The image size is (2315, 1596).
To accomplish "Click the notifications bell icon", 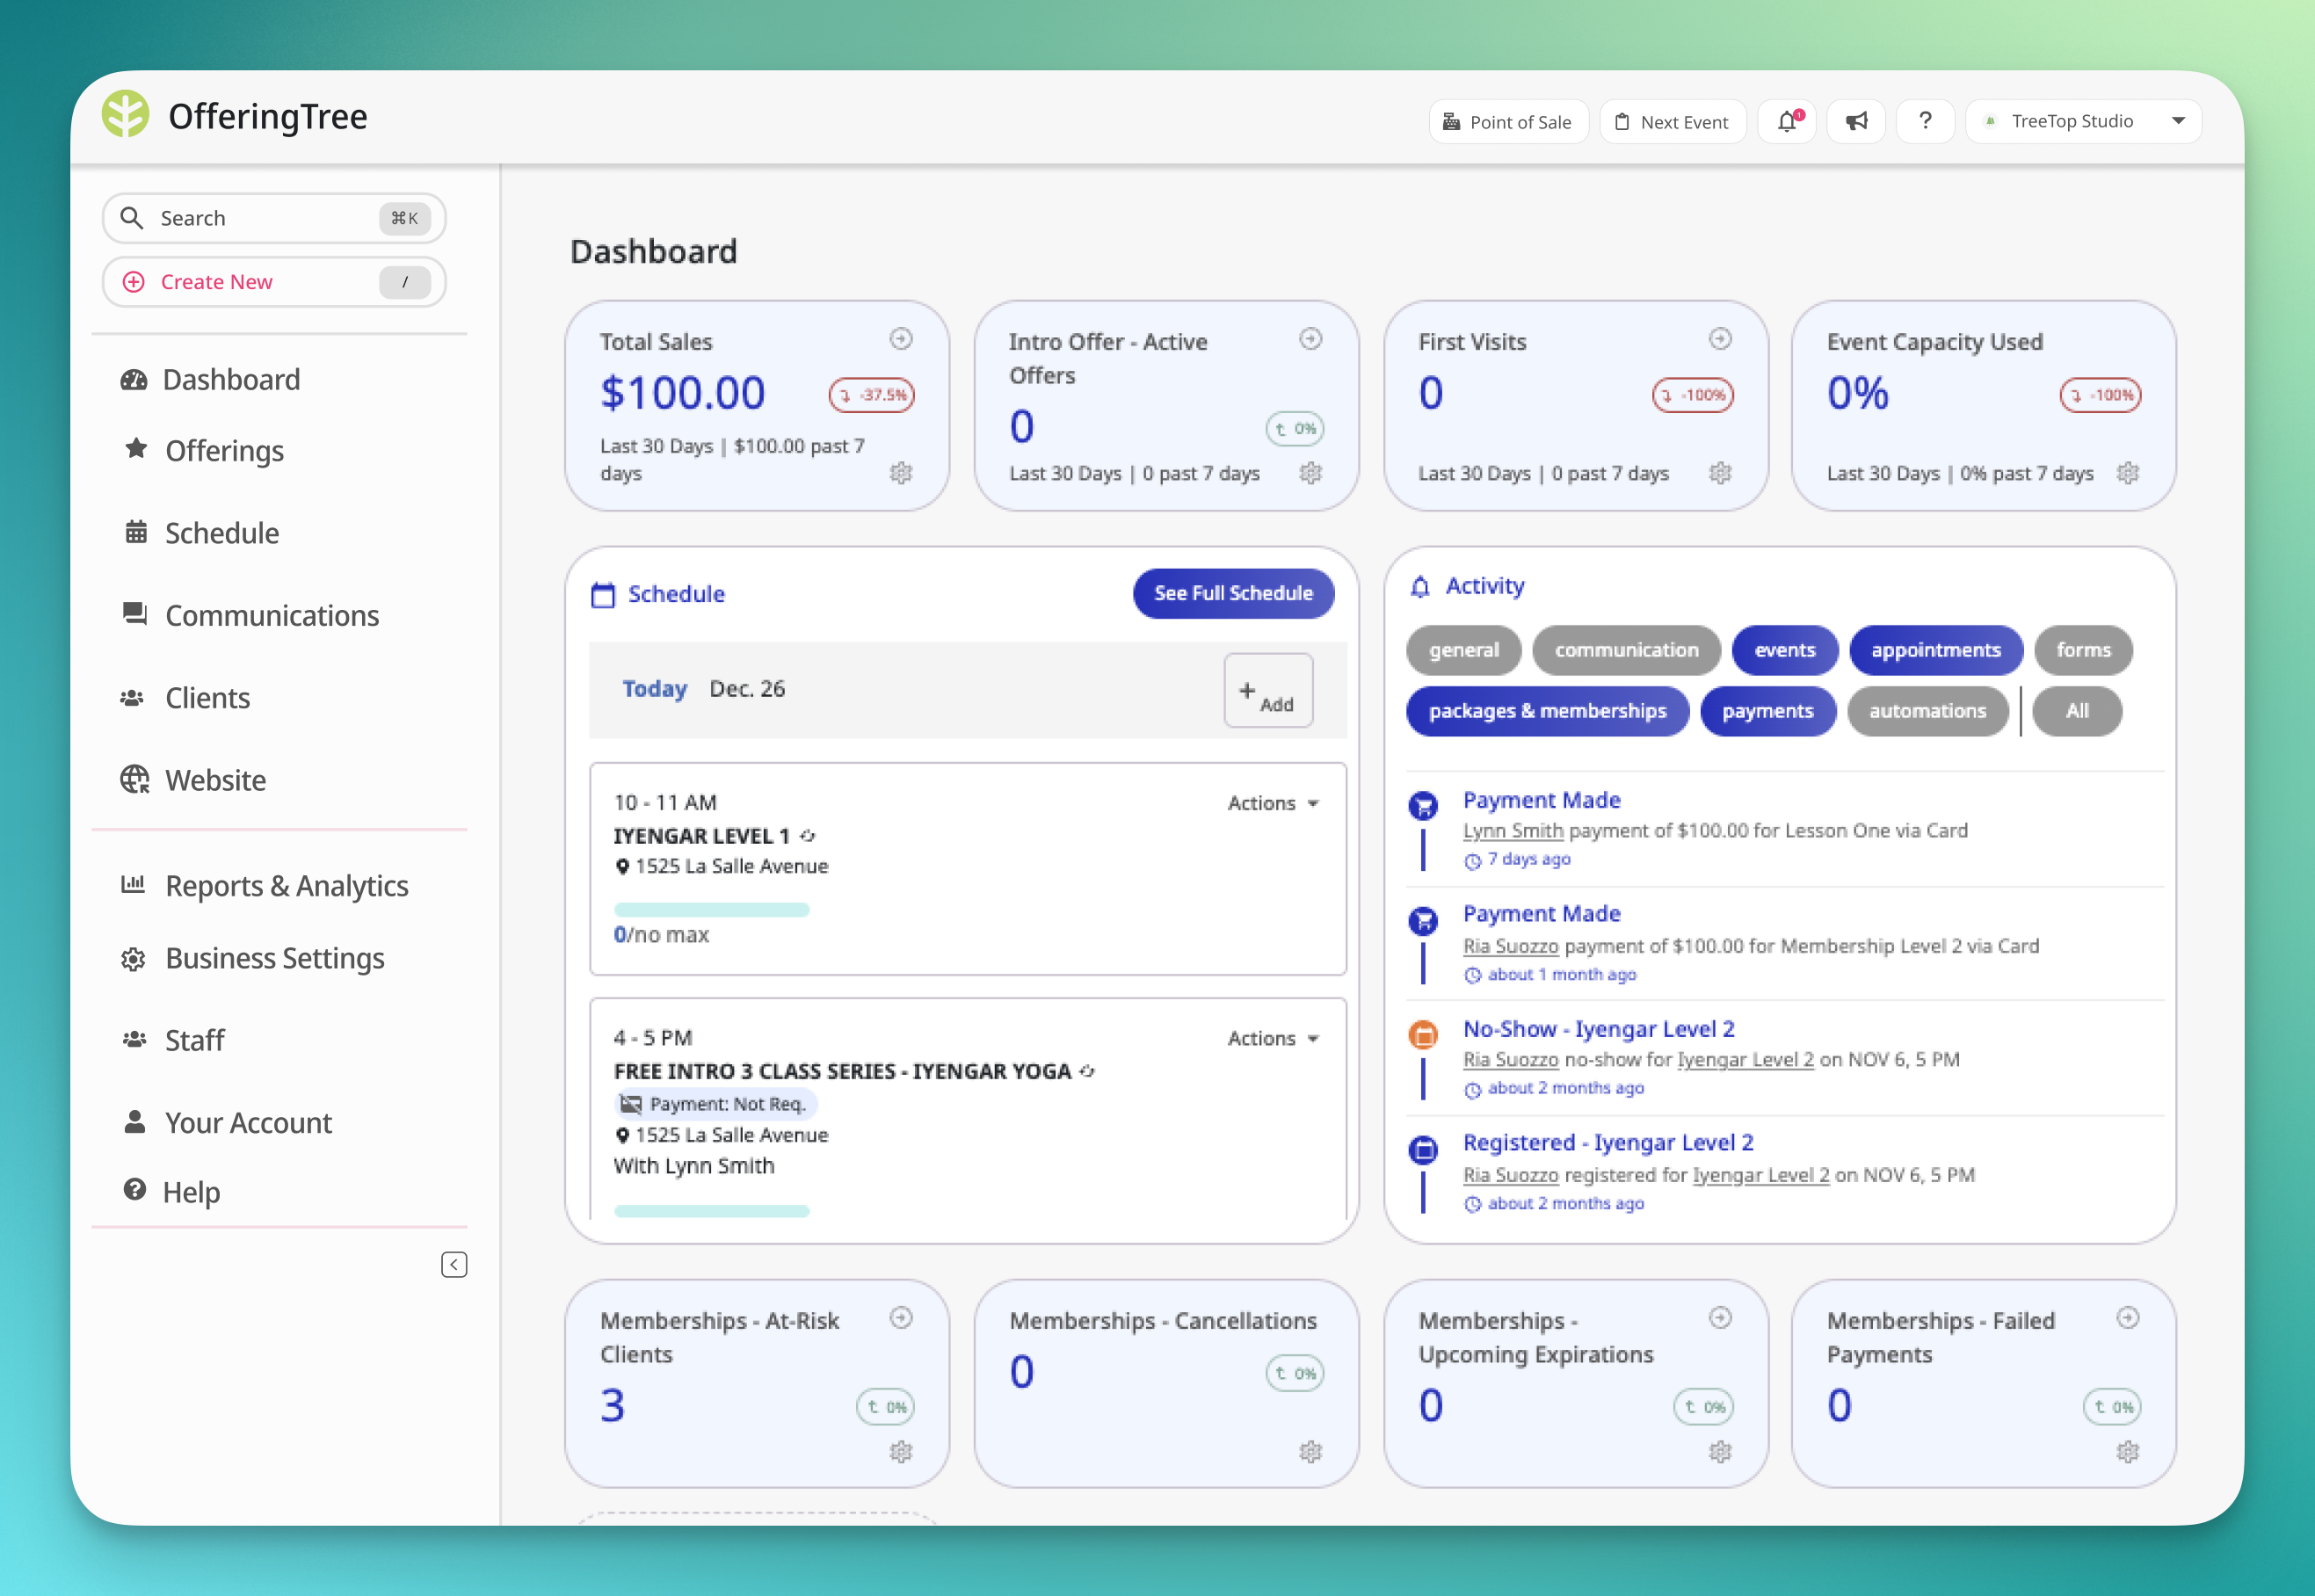I will [x=1787, y=122].
